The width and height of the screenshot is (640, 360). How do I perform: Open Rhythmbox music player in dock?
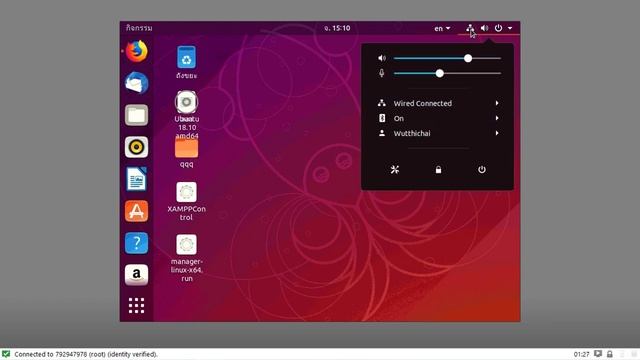point(137,147)
